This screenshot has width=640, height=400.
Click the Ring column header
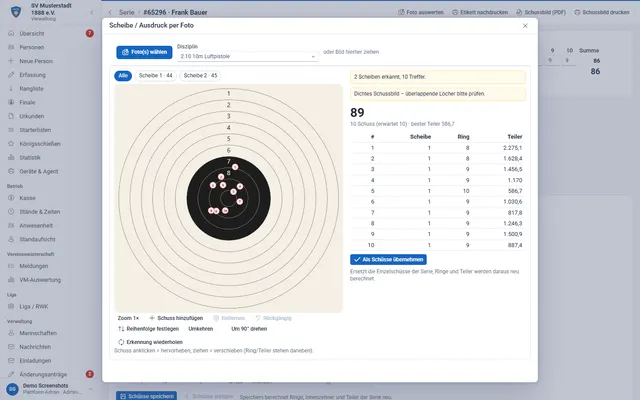(x=463, y=137)
